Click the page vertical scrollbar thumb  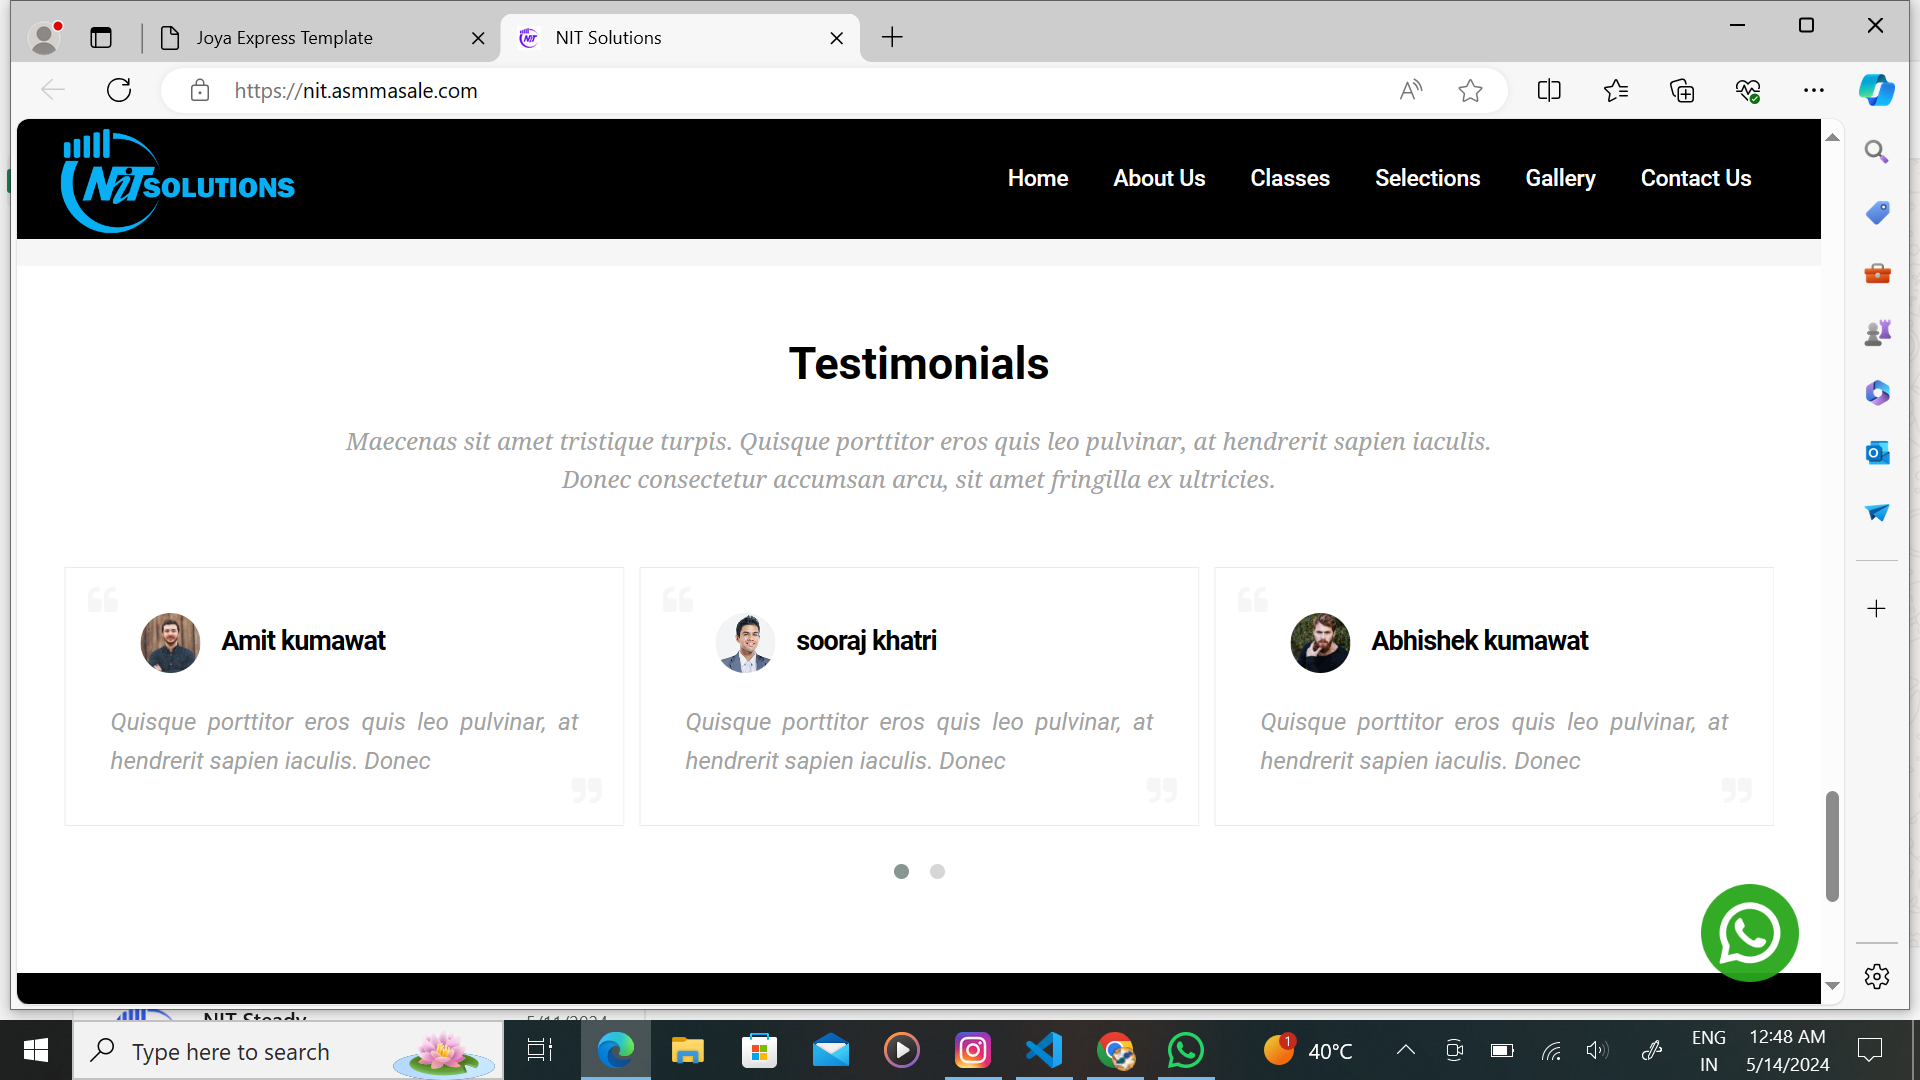pos(1832,845)
